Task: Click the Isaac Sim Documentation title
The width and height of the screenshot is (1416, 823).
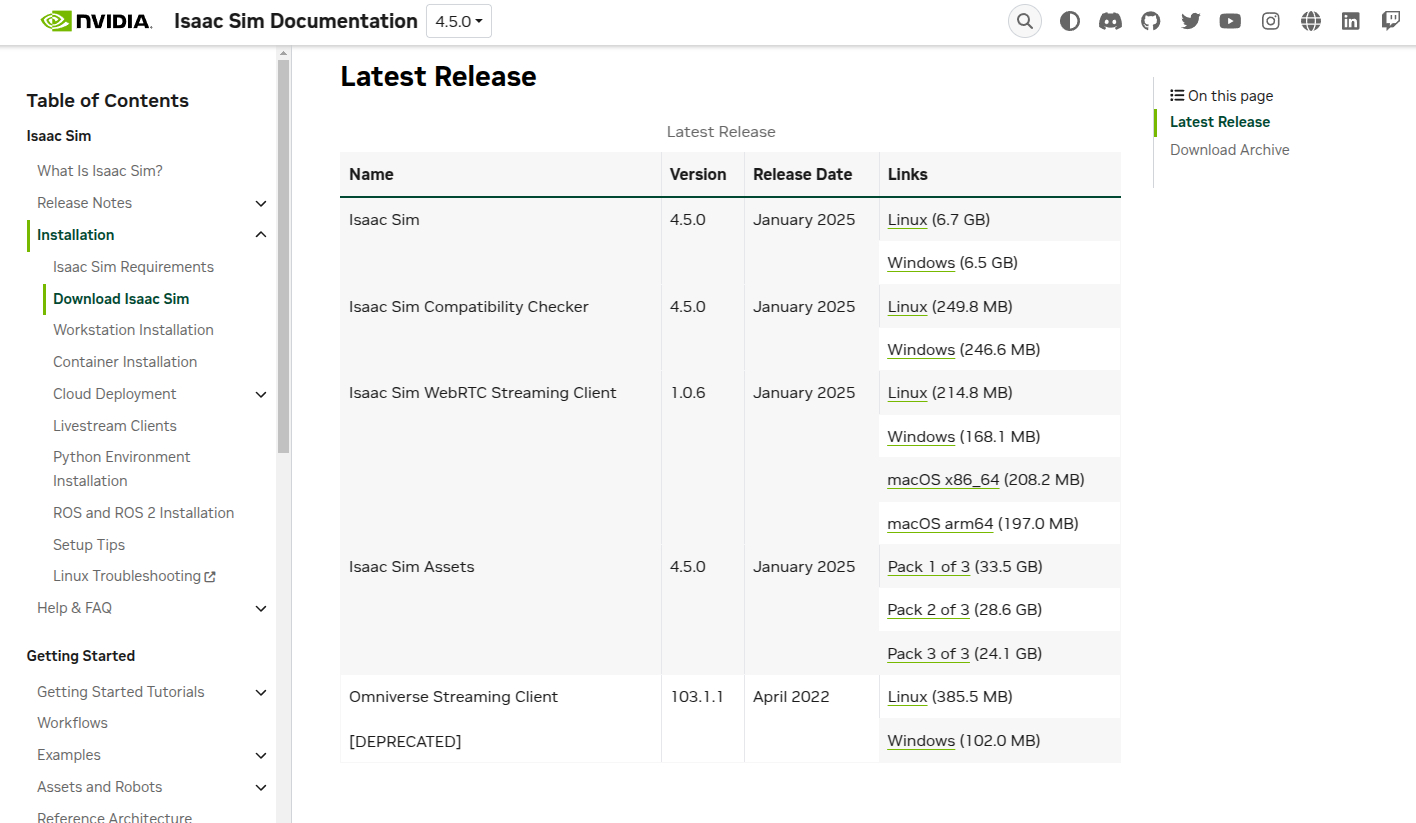Action: tap(296, 21)
